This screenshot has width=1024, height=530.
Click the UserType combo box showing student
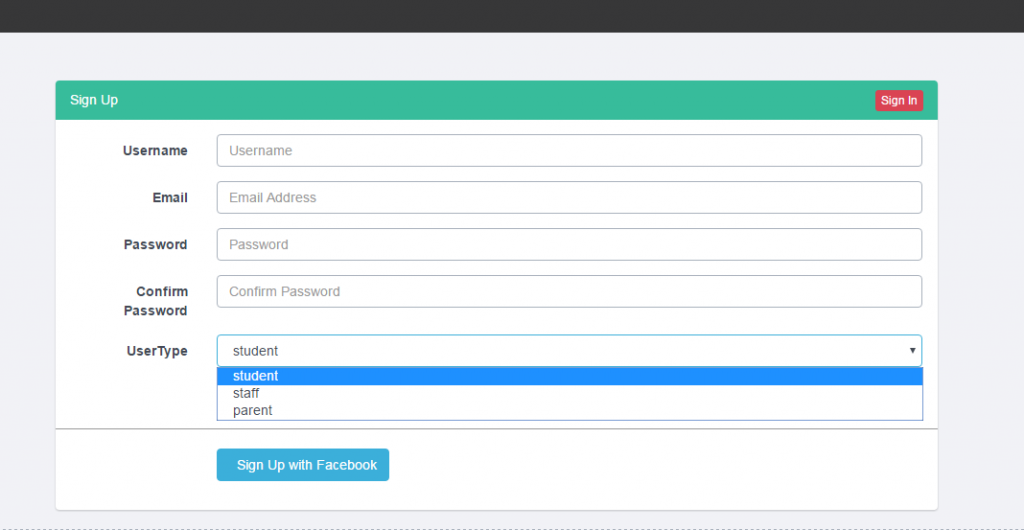click(x=560, y=351)
